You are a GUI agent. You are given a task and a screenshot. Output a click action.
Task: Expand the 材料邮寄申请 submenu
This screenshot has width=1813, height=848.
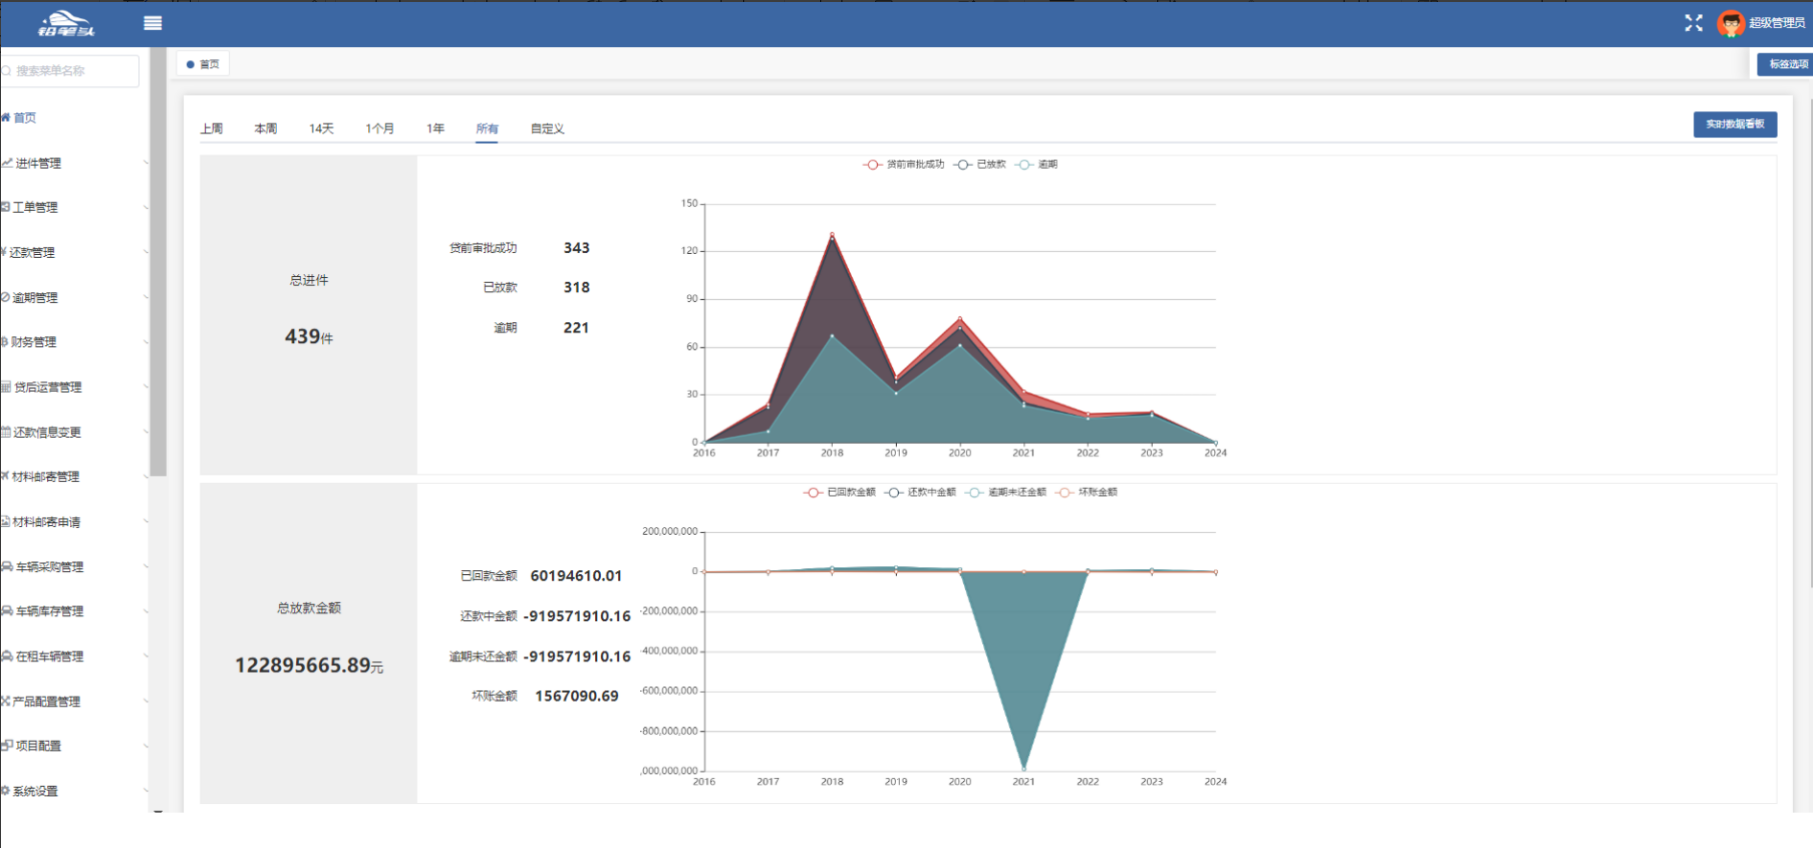click(74, 522)
